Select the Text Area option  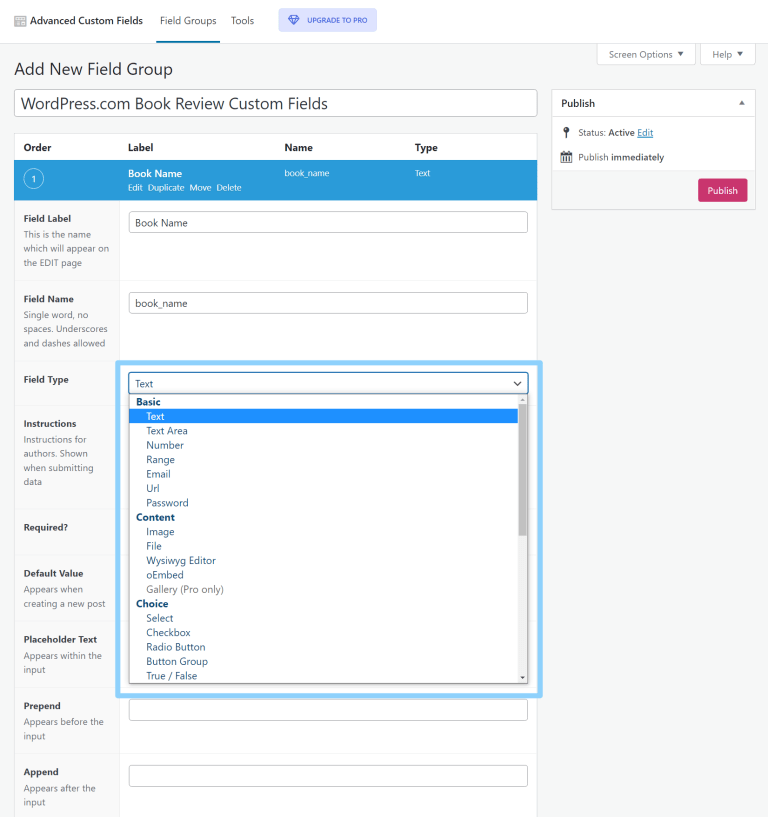pyautogui.click(x=324, y=431)
